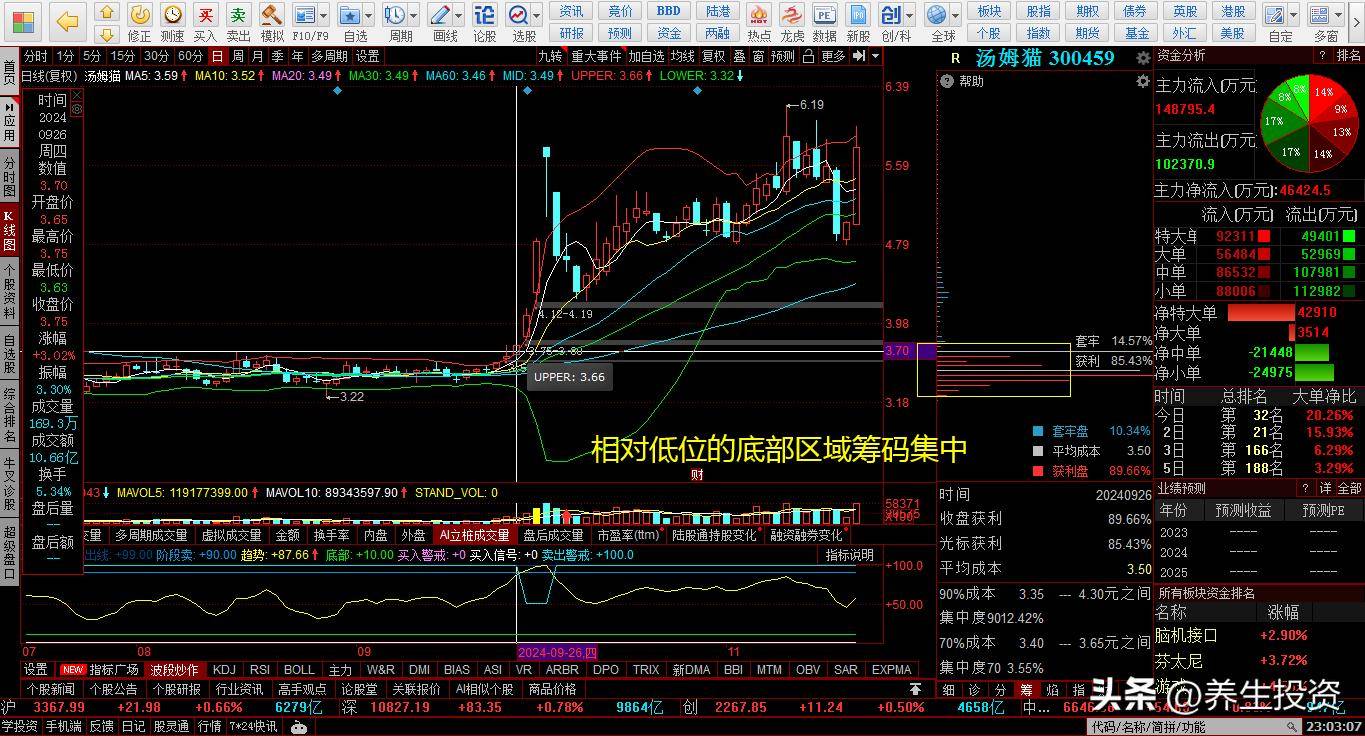
Task: Expand the F10/F9 dropdown arrow
Action: (324, 15)
